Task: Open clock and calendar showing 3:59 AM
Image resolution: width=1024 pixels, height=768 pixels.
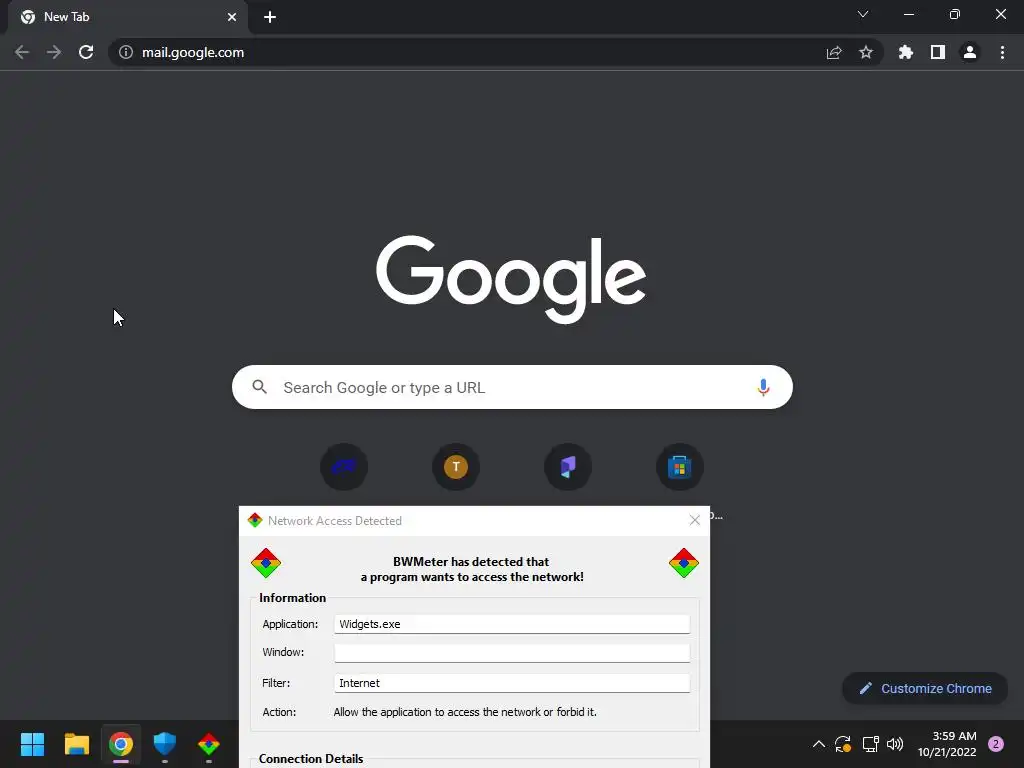Action: (x=947, y=744)
